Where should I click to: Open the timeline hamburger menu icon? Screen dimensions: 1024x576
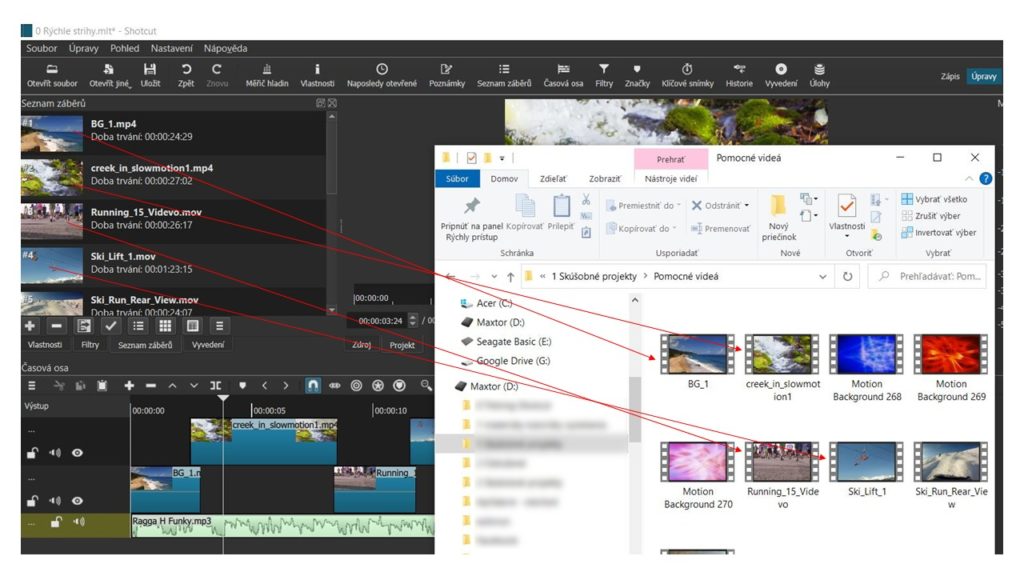31,386
